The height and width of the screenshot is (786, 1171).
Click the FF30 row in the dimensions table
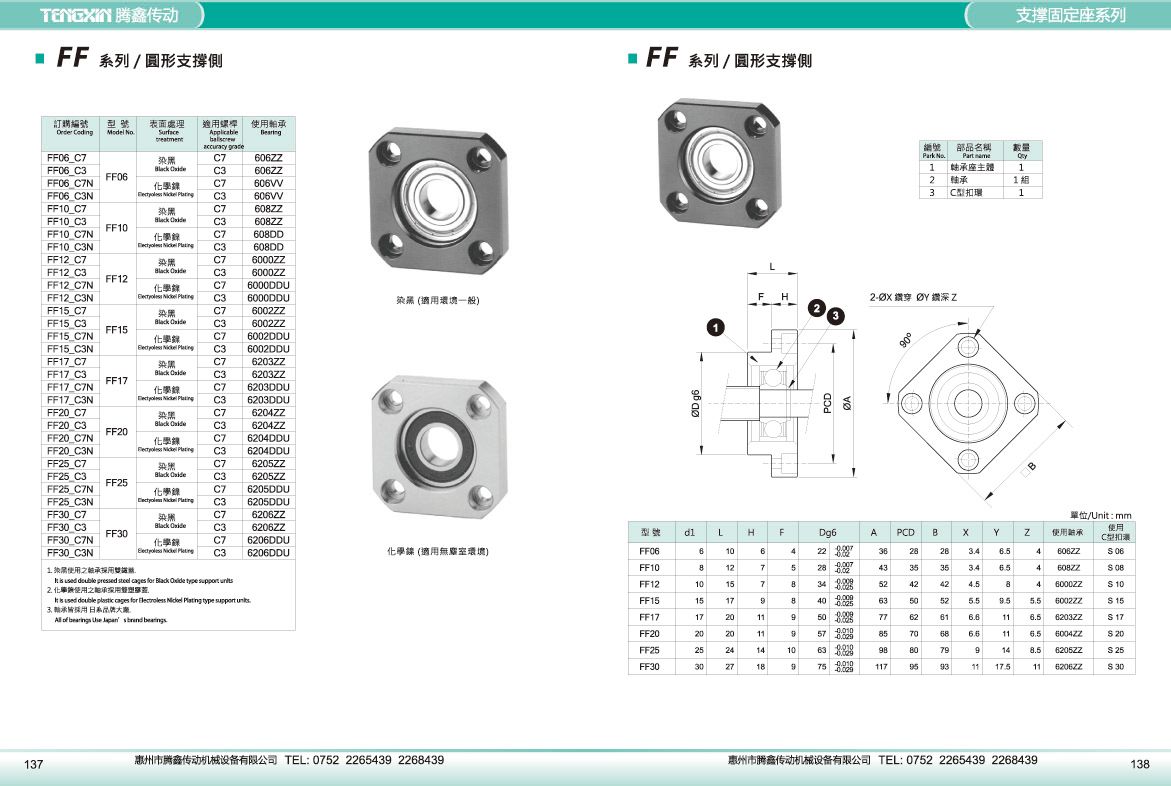[x=650, y=667]
